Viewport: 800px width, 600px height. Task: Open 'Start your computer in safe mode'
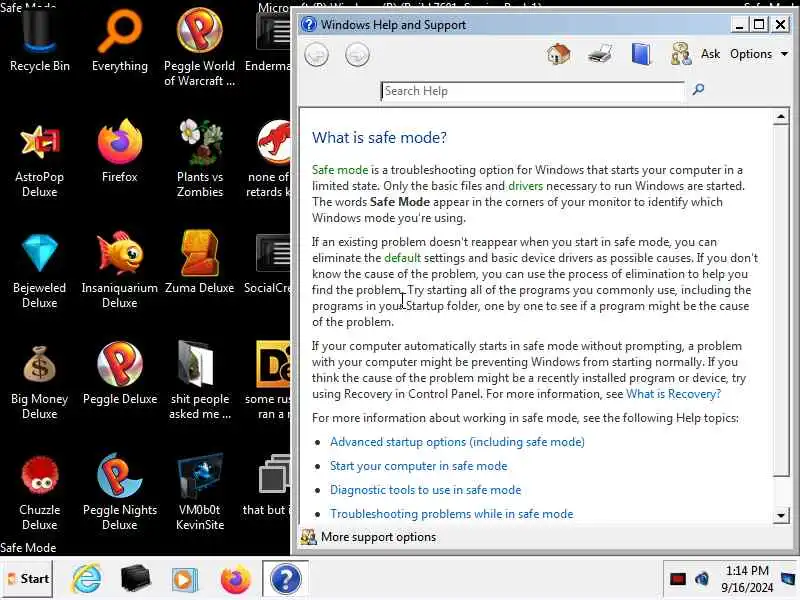[x=418, y=466]
